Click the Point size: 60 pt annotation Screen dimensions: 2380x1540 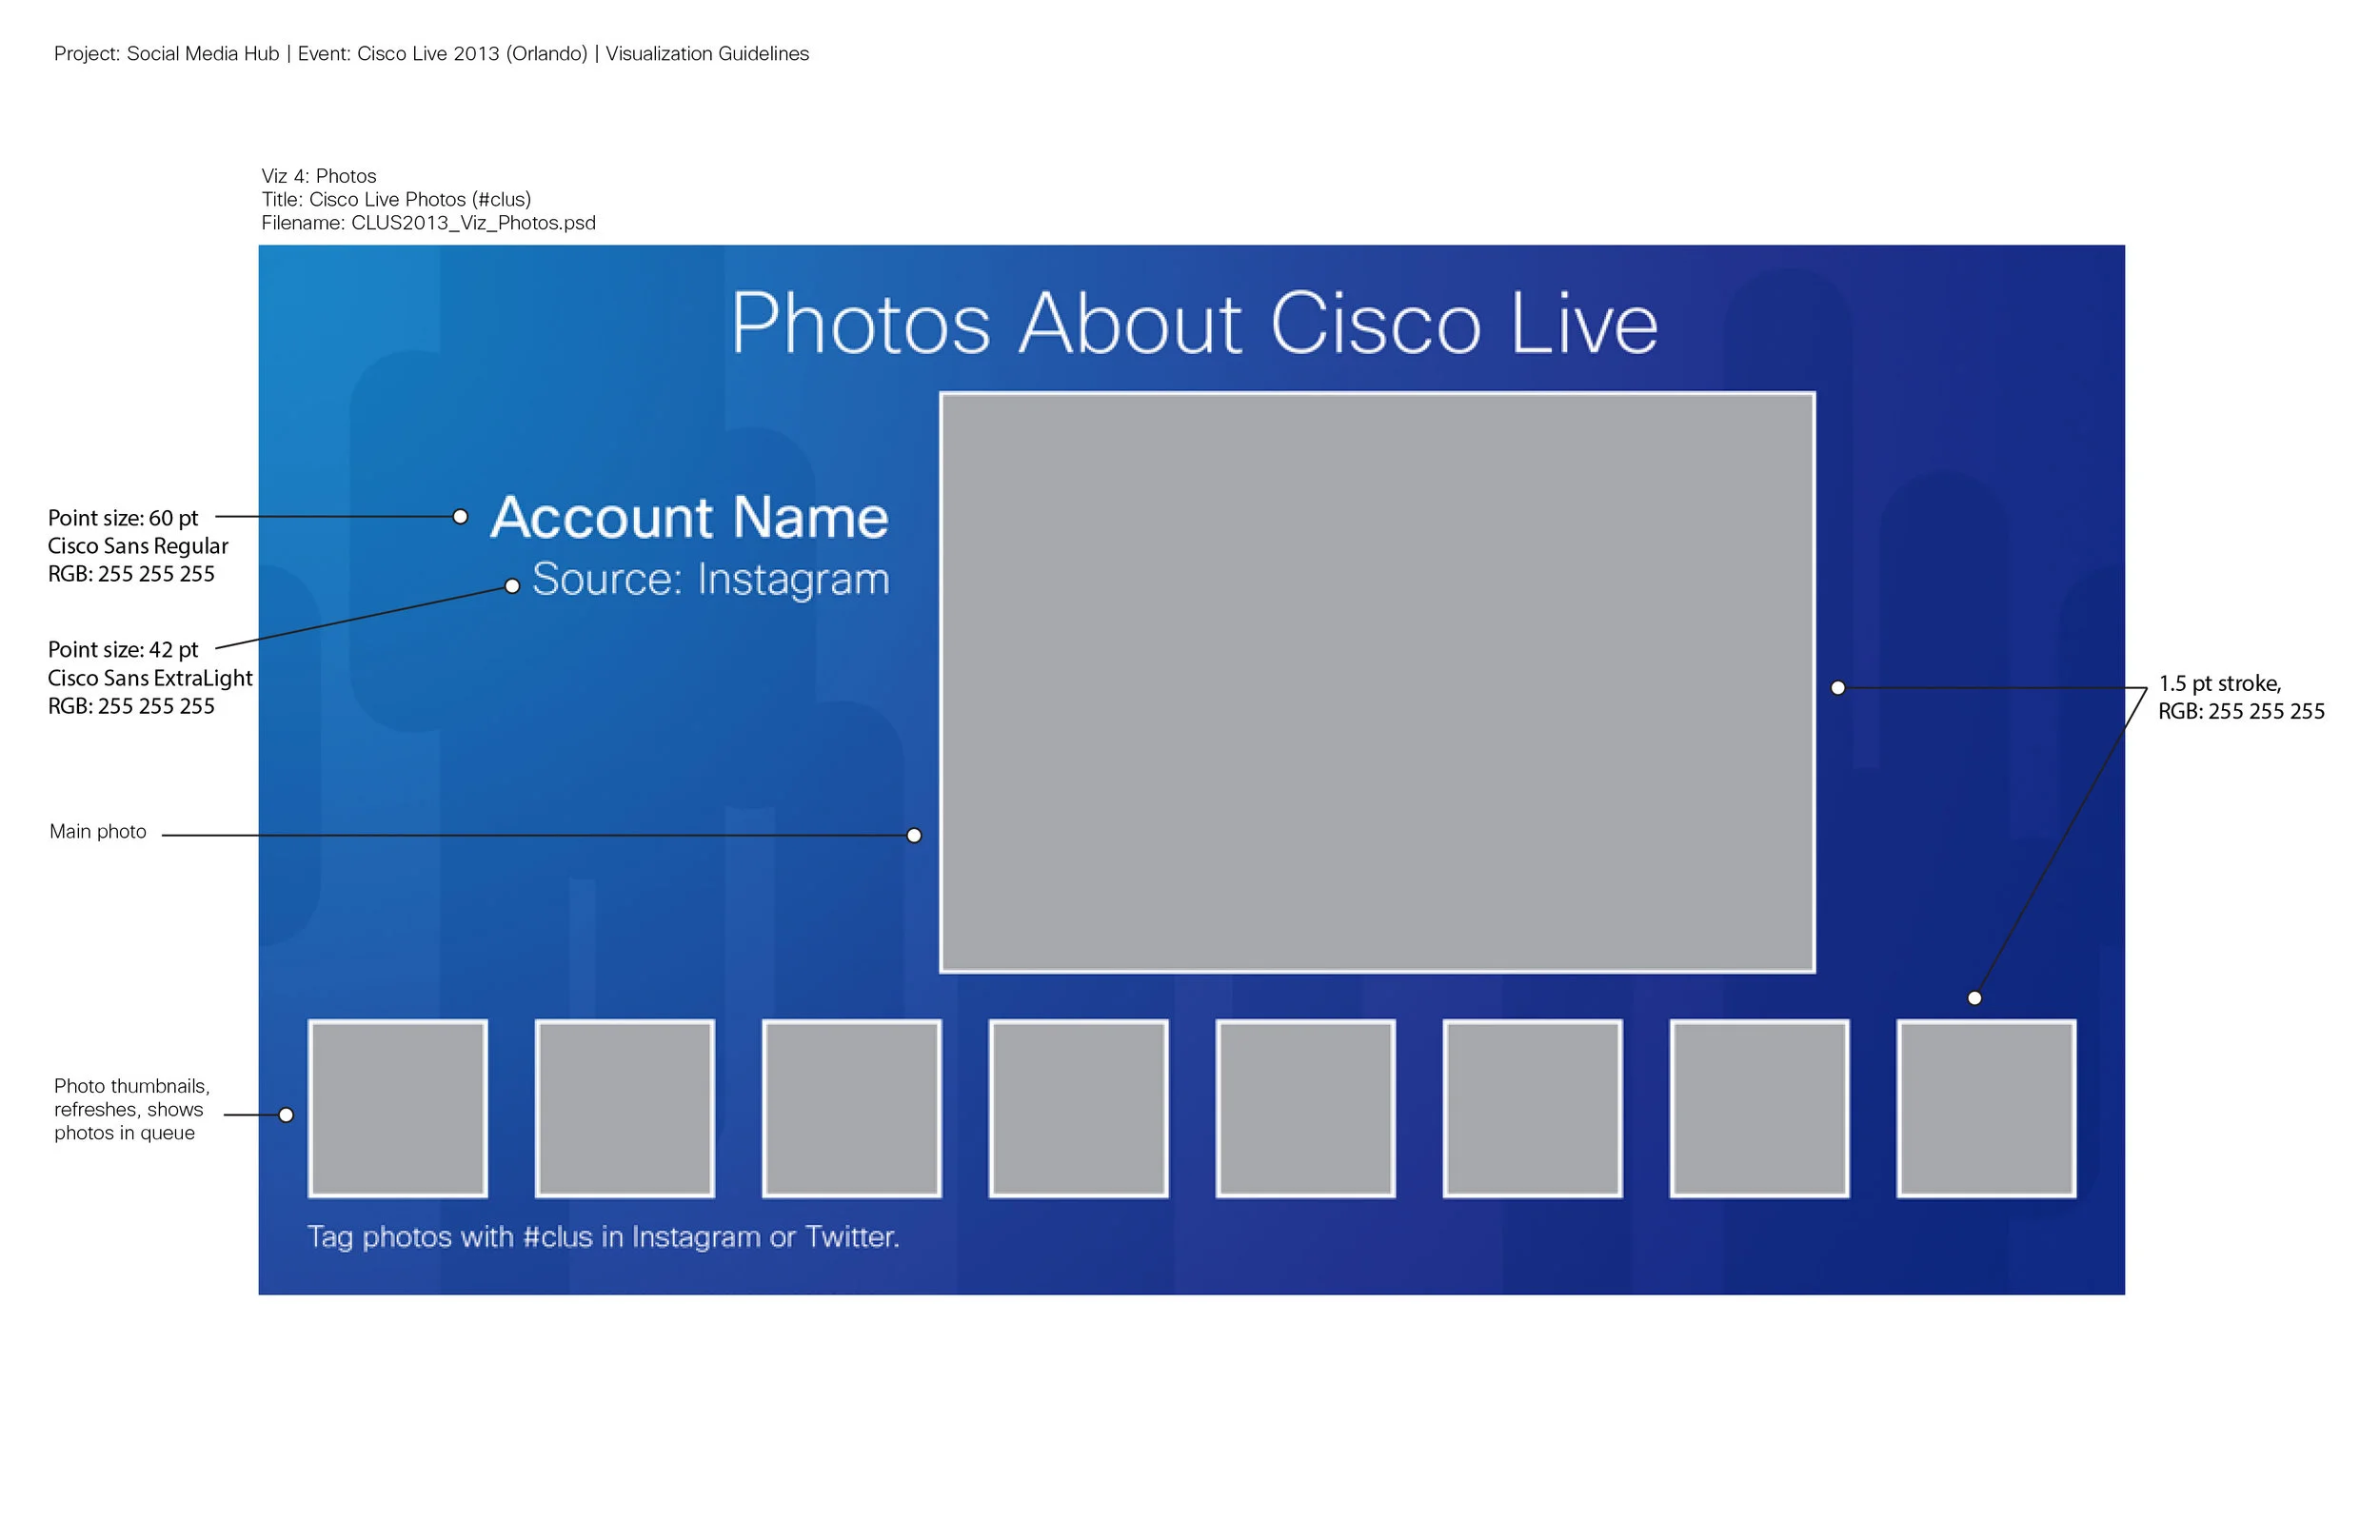[x=123, y=518]
